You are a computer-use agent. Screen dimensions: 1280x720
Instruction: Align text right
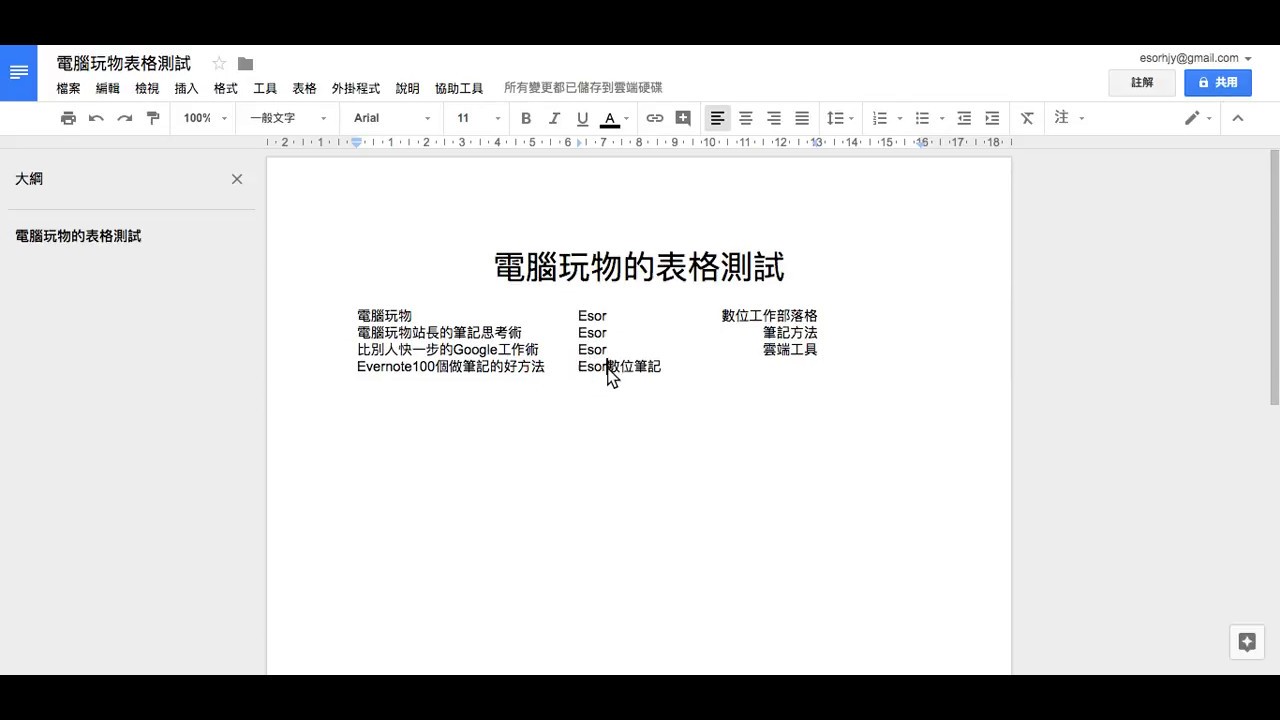(x=774, y=118)
